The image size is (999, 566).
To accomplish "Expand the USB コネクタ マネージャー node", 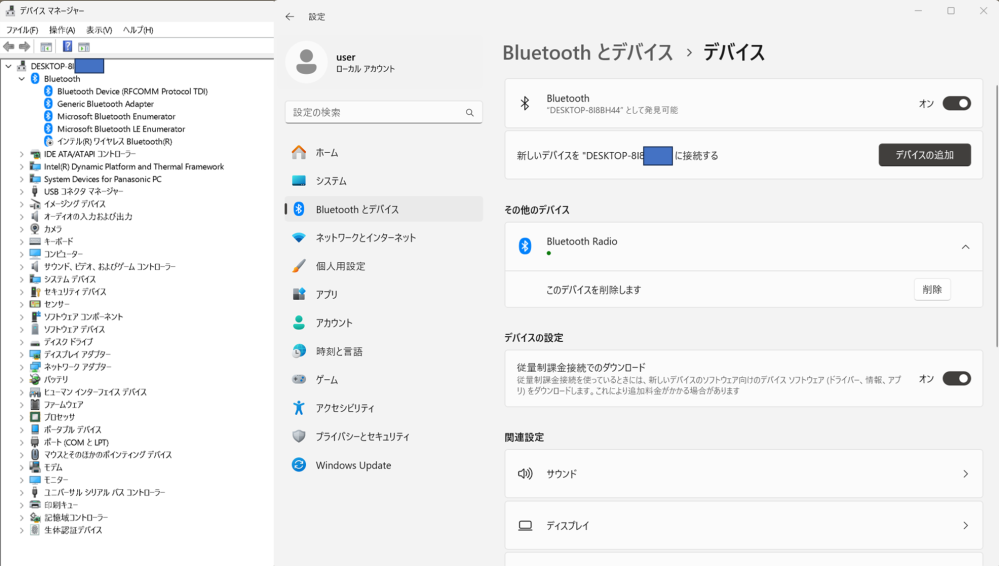I will [22, 191].
